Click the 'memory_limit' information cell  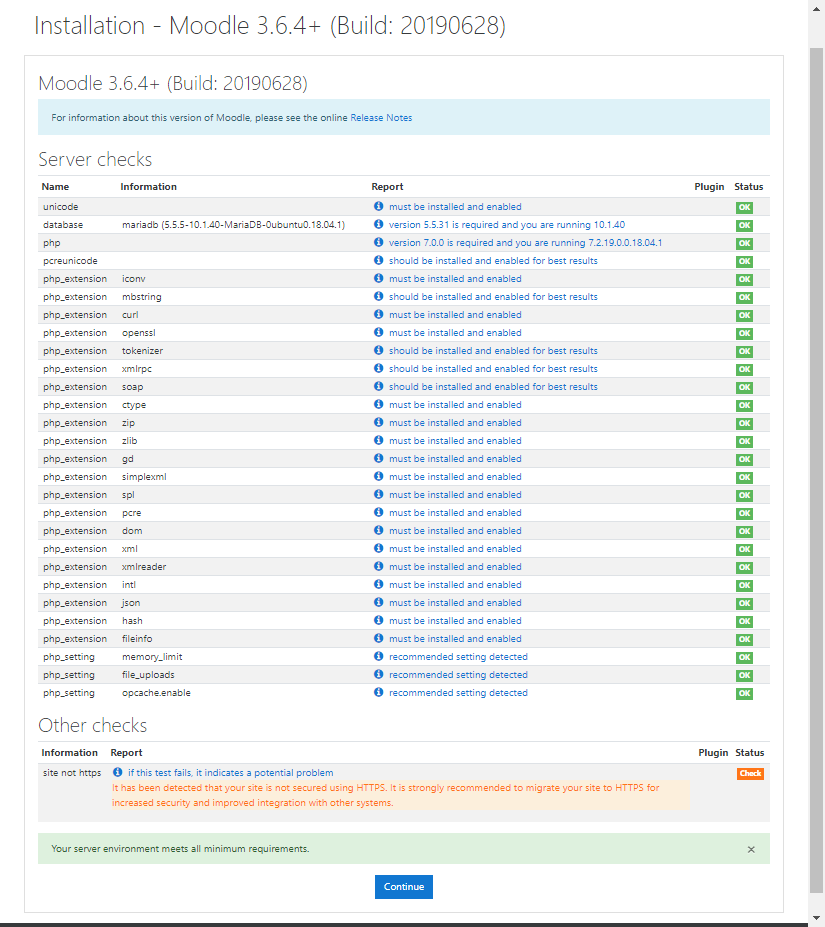152,657
